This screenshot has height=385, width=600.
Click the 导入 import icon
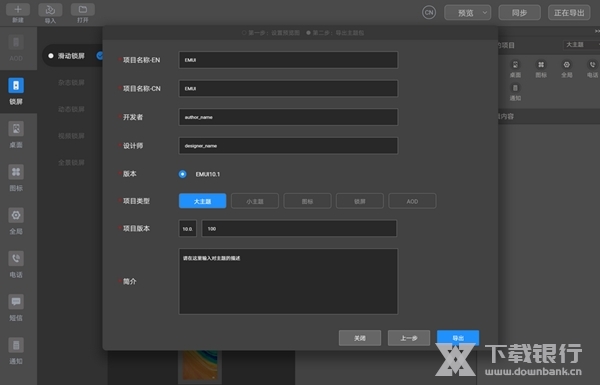tap(50, 10)
